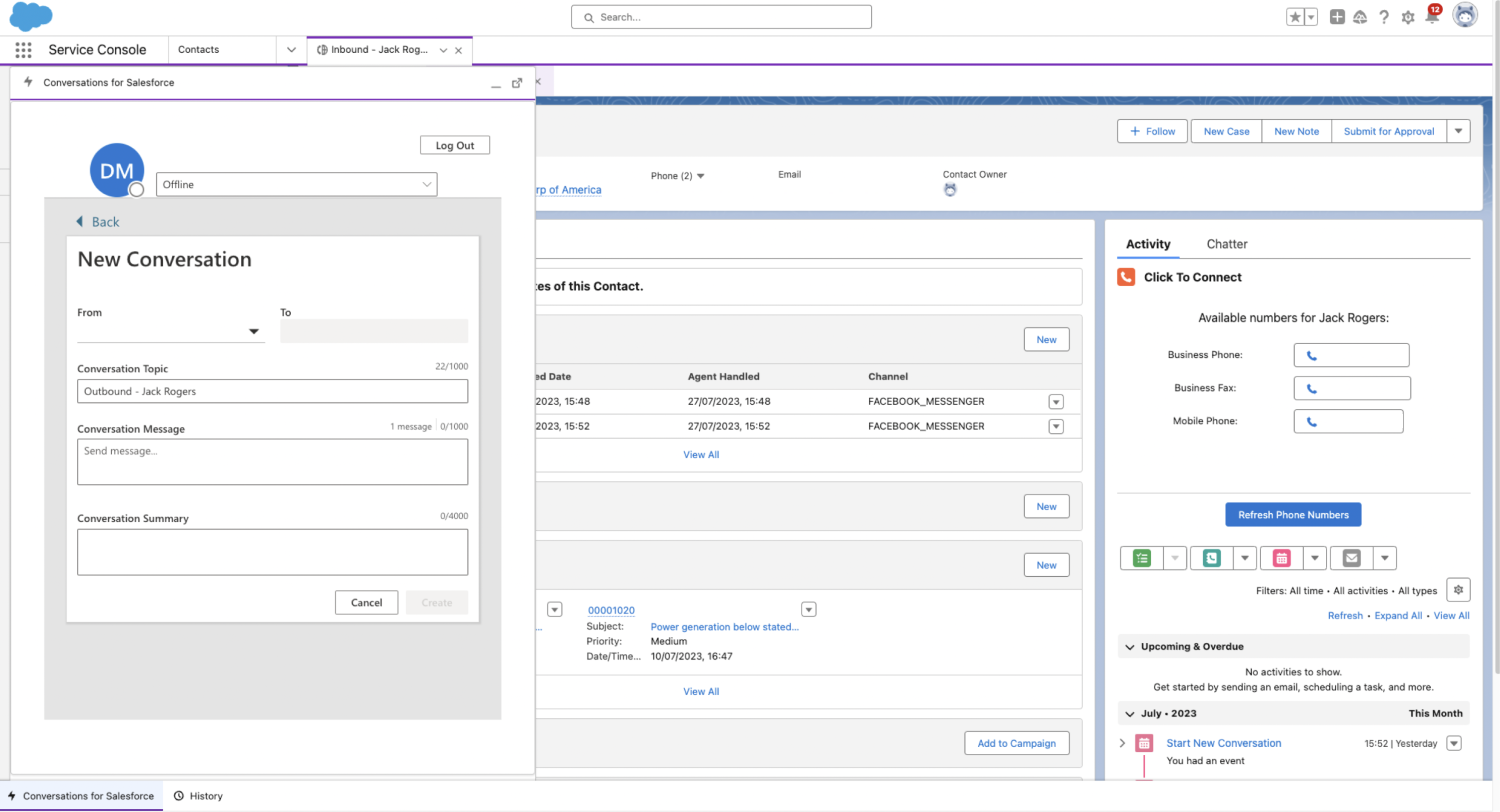The image size is (1500, 812).
Task: Compose email with gray envelope icon
Action: 1351,558
